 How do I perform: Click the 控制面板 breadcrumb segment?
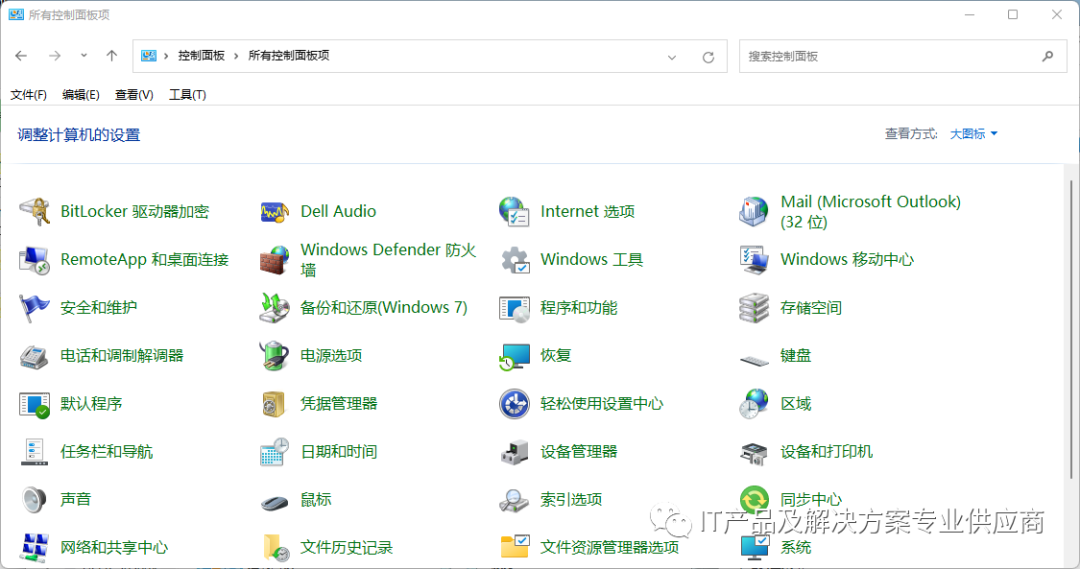pyautogui.click(x=201, y=56)
